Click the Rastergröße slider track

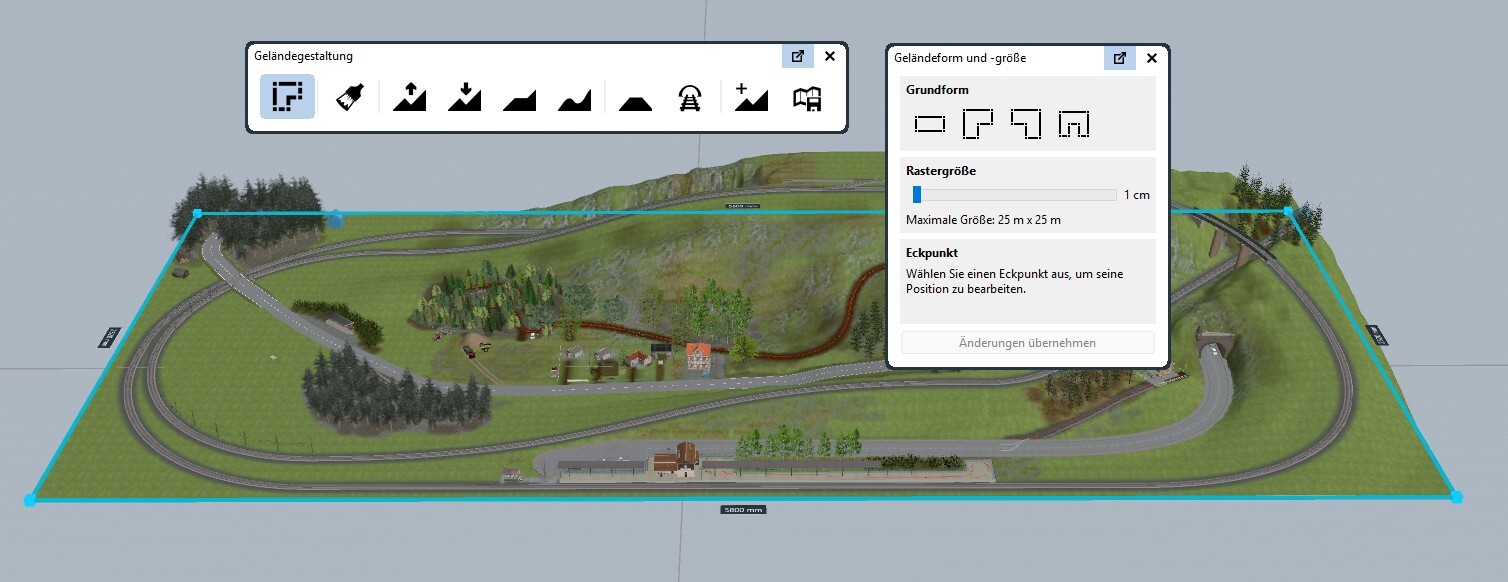pyautogui.click(x=1014, y=195)
